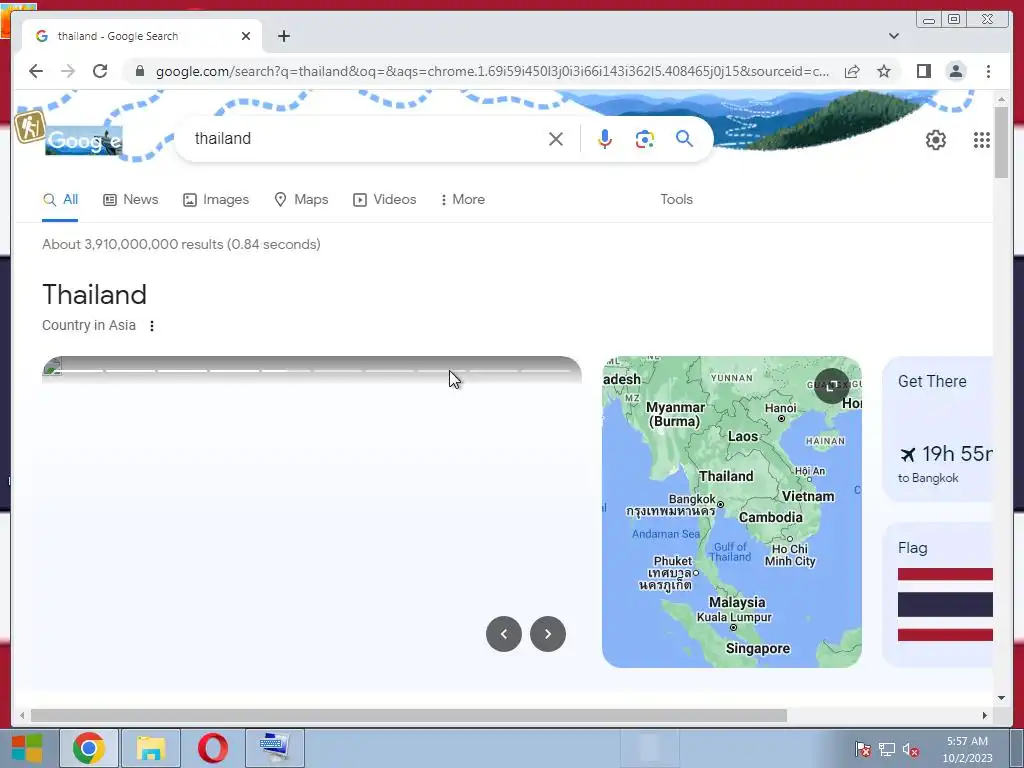Viewport: 1024px width, 768px height.
Task: Open File Explorer from the taskbar
Action: pos(151,748)
